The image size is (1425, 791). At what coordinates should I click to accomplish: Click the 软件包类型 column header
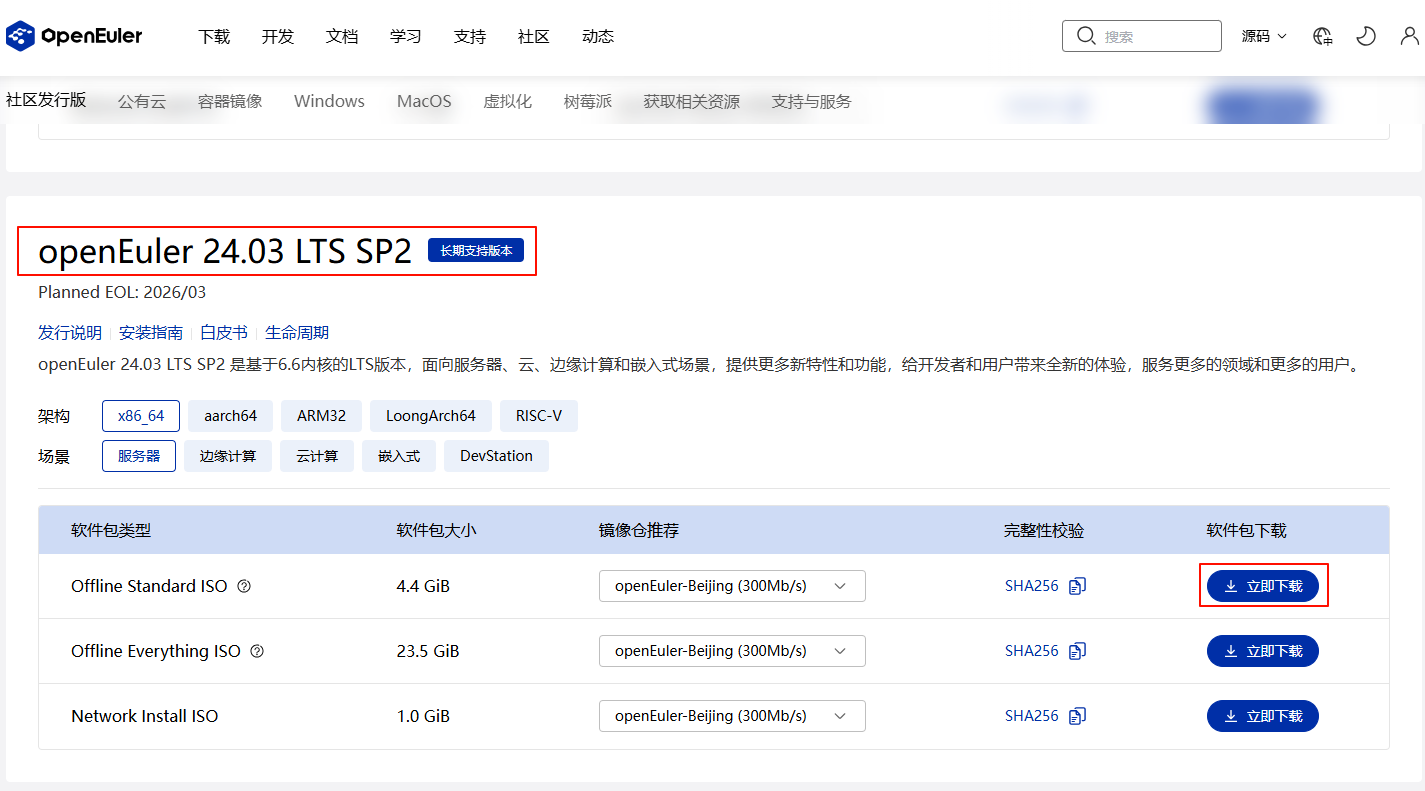point(111,530)
